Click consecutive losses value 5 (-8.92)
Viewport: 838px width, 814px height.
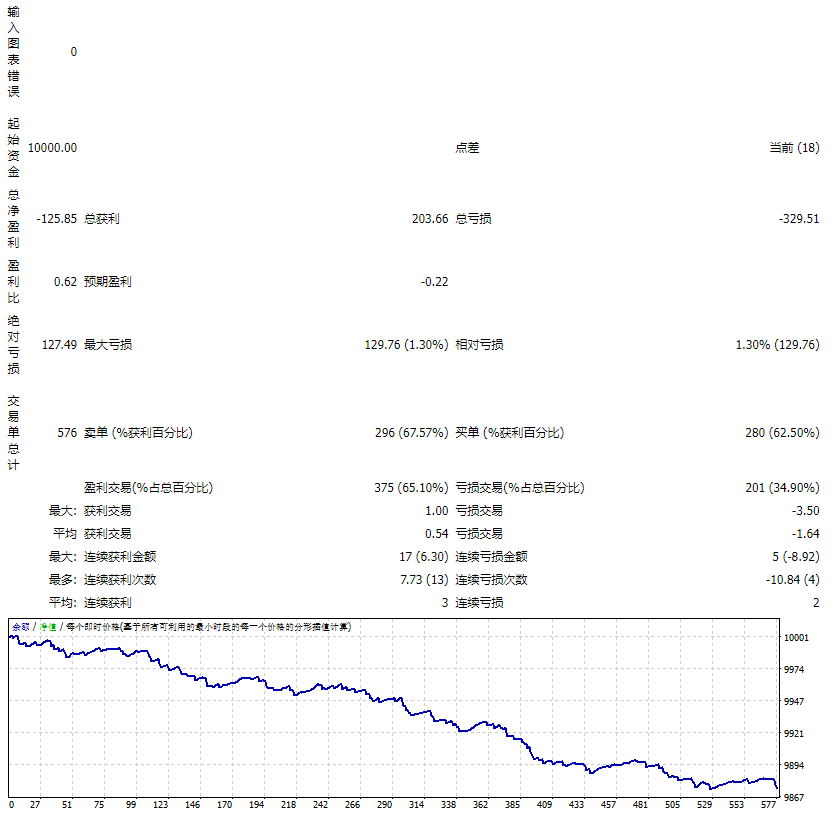click(796, 557)
